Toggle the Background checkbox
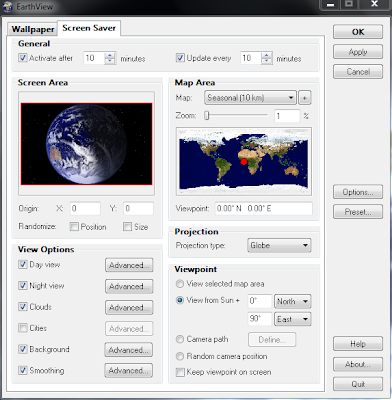The width and height of the screenshot is (392, 400). click(23, 349)
